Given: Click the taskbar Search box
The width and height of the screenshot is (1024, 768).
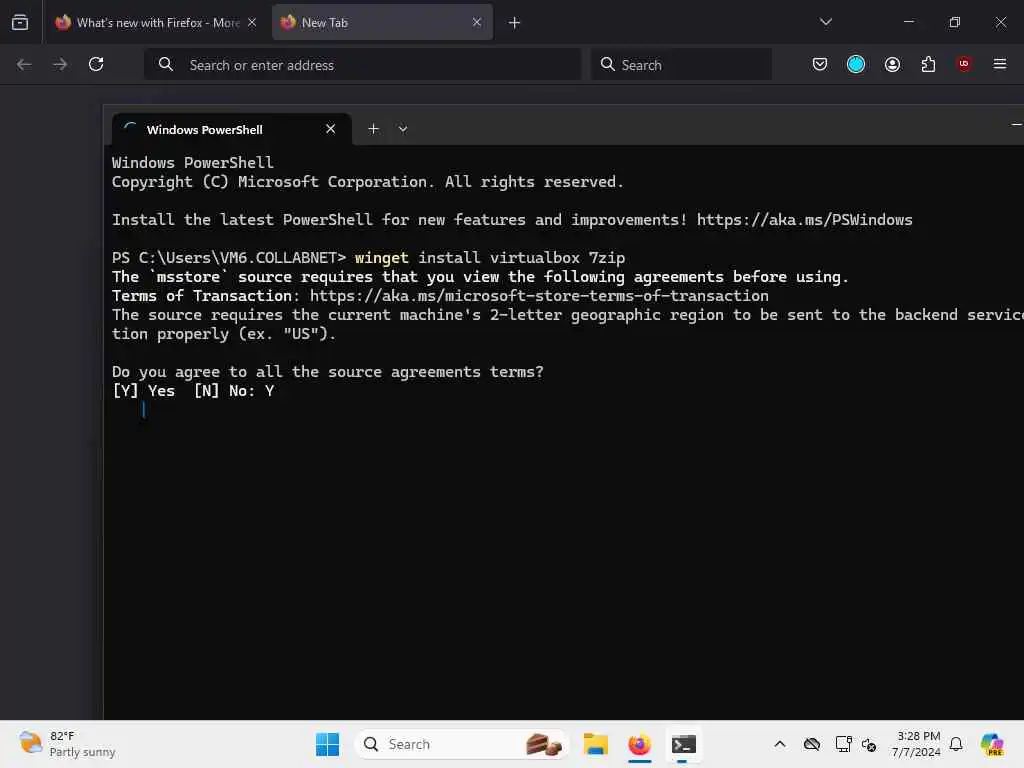Looking at the screenshot, I should (x=461, y=744).
